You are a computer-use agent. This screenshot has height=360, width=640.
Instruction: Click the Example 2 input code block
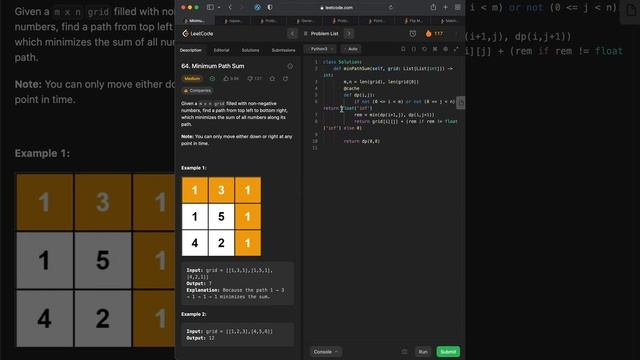[238, 334]
